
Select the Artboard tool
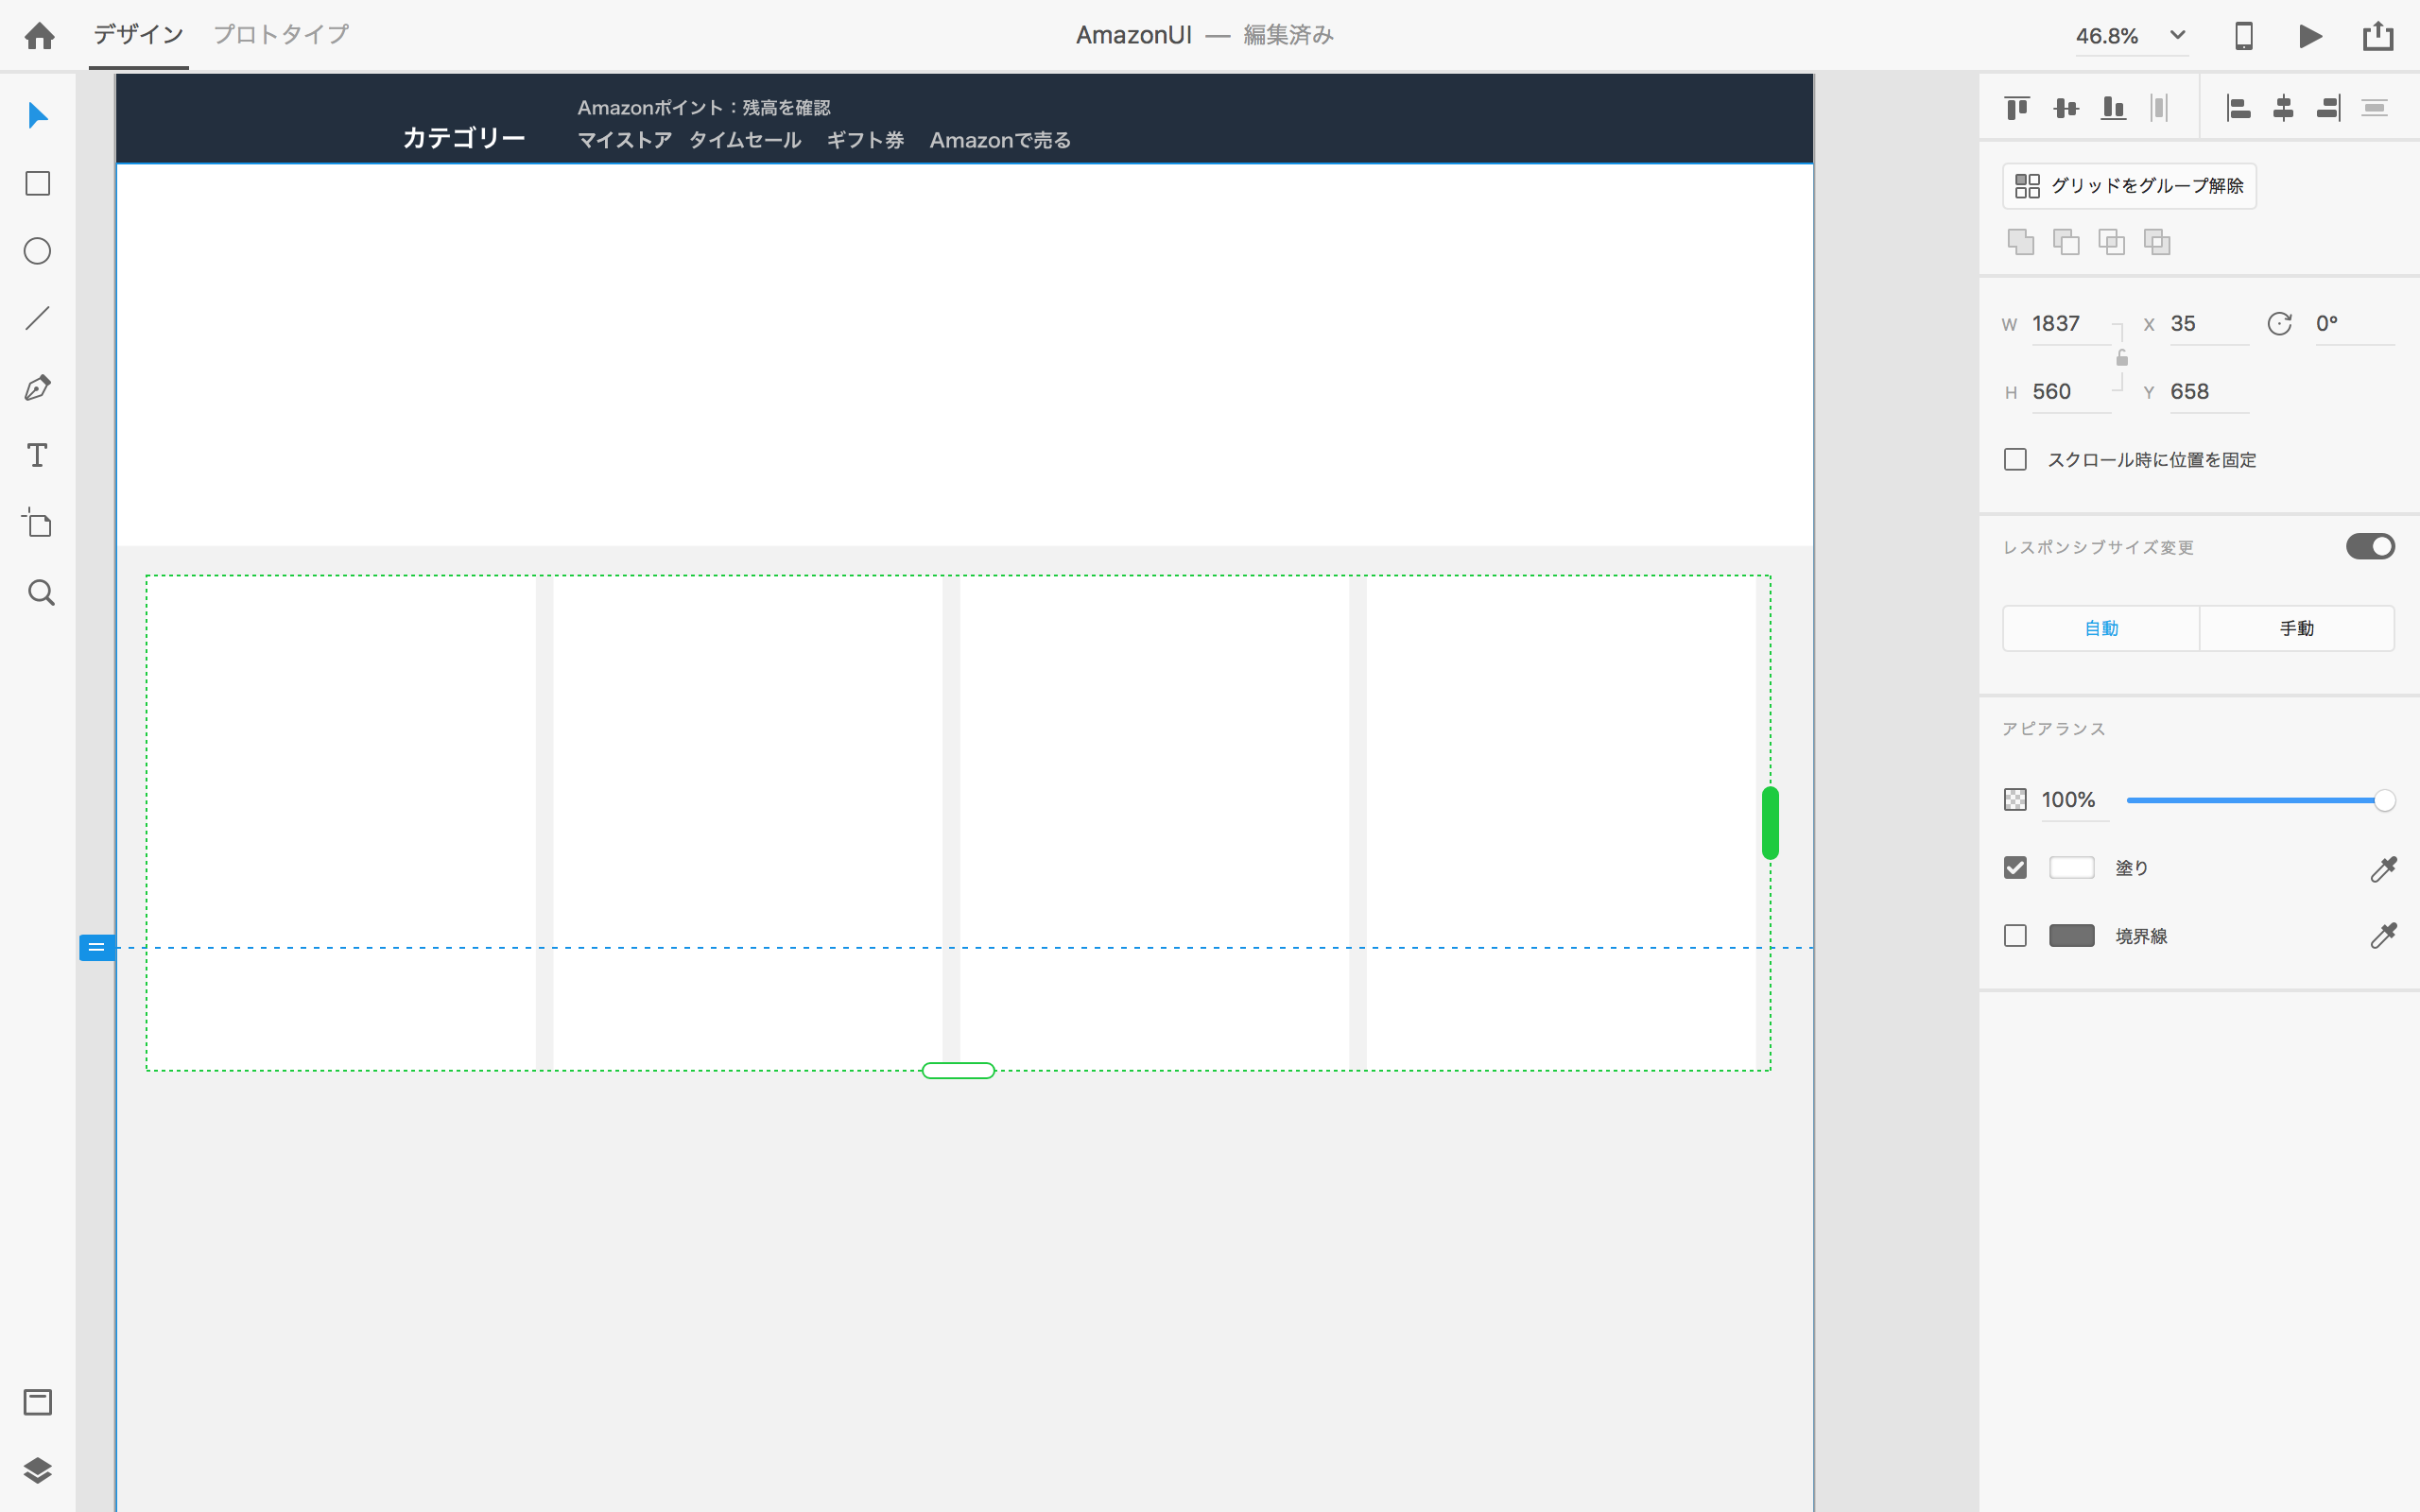pos(38,523)
